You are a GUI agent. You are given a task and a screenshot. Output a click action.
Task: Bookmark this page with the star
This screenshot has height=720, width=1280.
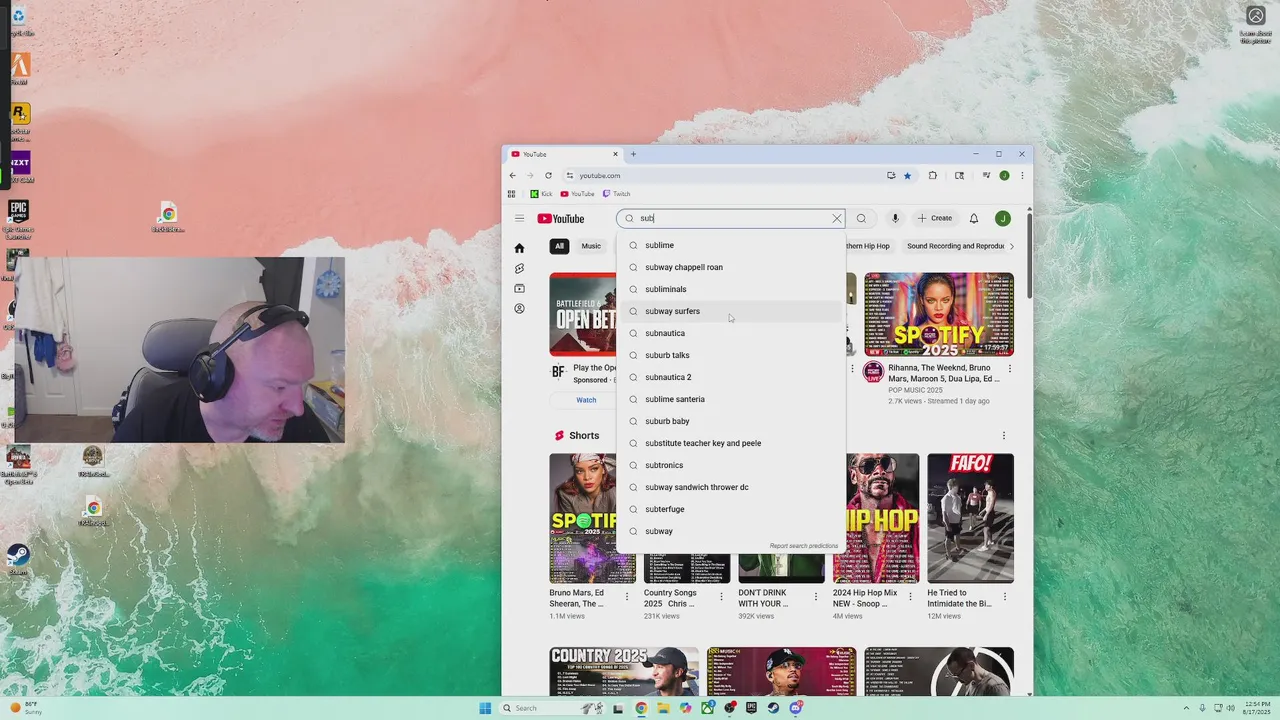[x=908, y=175]
